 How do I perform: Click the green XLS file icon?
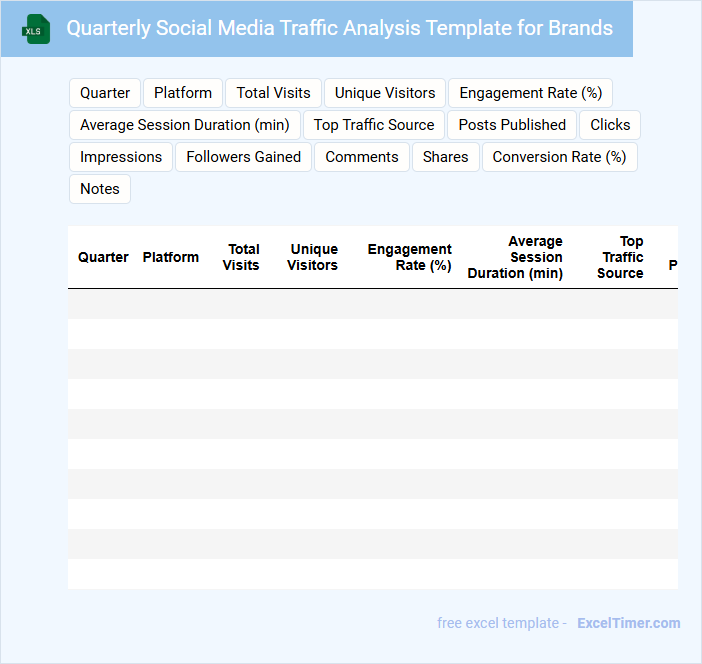(x=36, y=29)
